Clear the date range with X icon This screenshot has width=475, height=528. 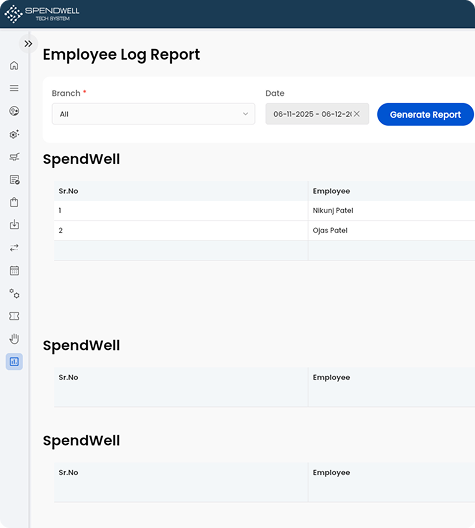(x=357, y=114)
